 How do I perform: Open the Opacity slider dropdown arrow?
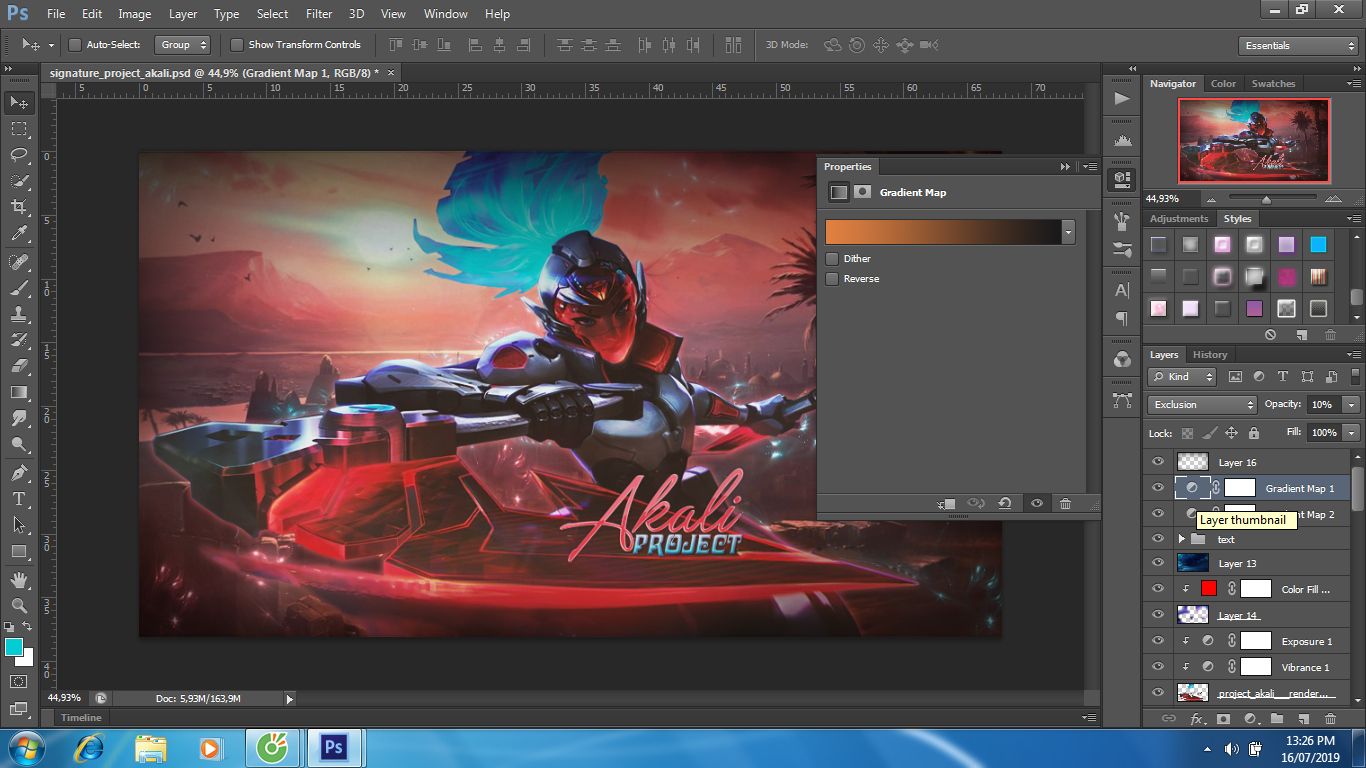tap(1351, 405)
